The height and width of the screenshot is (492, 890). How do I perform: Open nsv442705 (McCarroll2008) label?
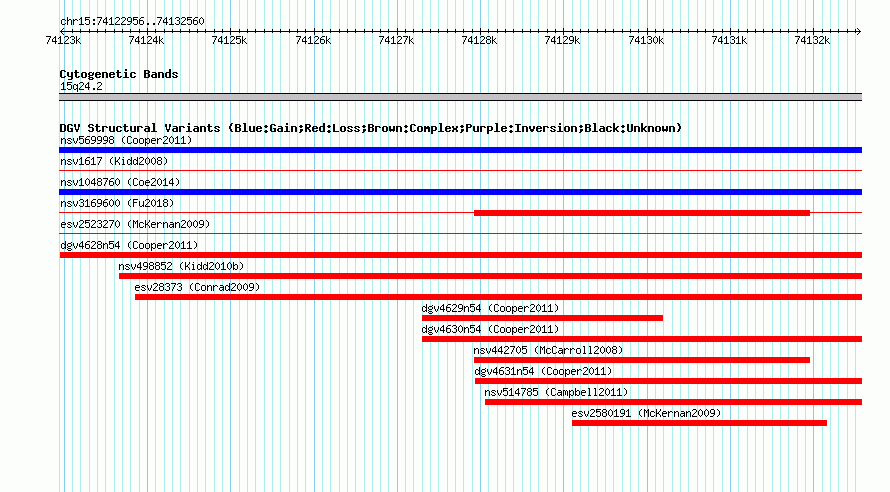(x=548, y=350)
